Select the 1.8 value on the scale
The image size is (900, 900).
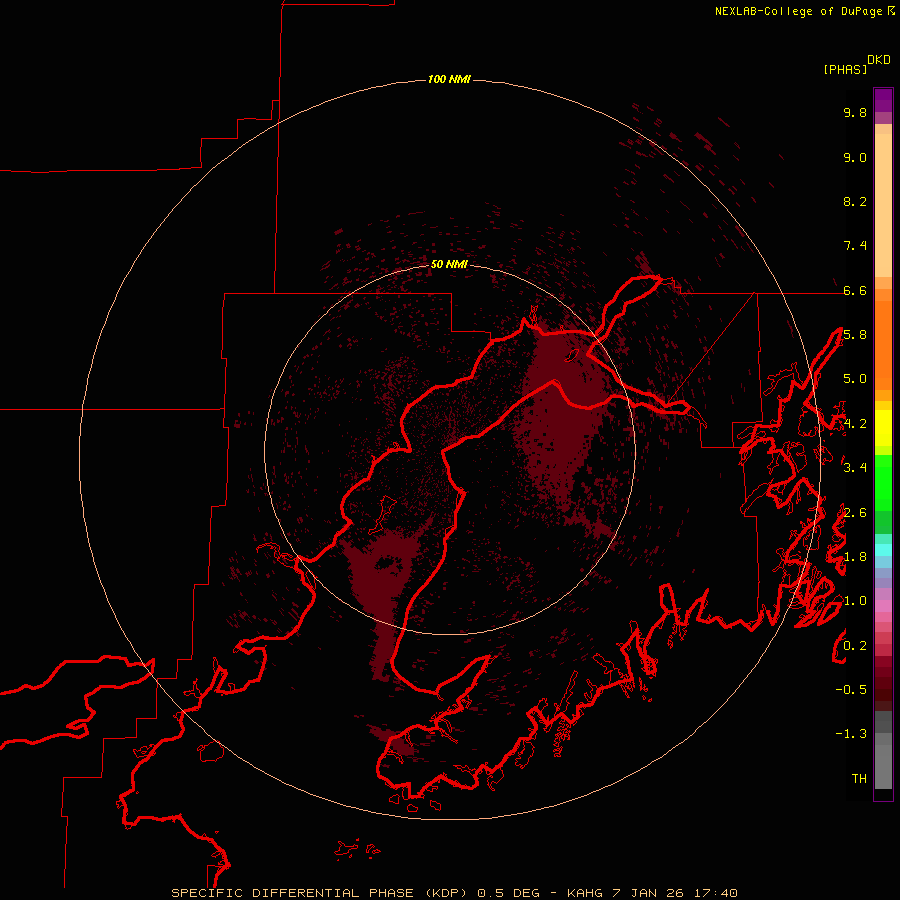[855, 557]
